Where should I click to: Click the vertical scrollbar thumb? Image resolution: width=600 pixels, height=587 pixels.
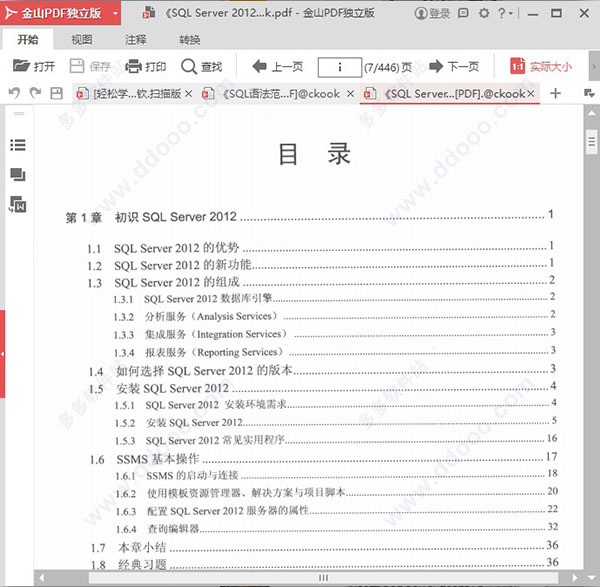pyautogui.click(x=592, y=142)
